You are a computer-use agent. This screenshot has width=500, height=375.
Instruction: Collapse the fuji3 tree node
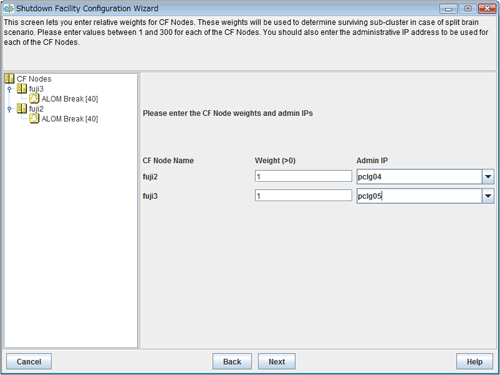9,89
